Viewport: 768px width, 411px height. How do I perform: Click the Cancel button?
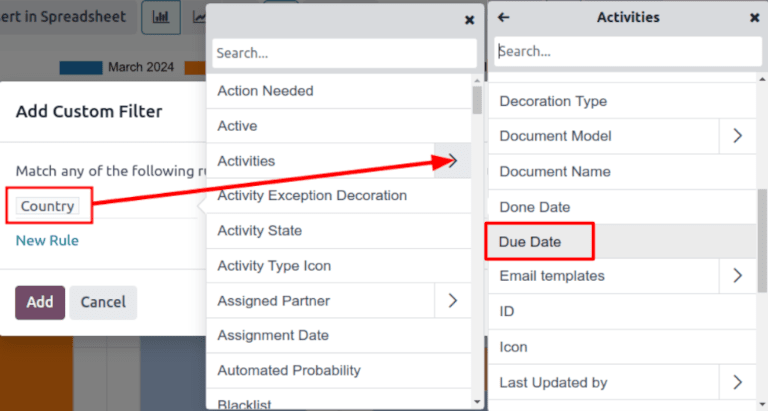click(x=103, y=302)
